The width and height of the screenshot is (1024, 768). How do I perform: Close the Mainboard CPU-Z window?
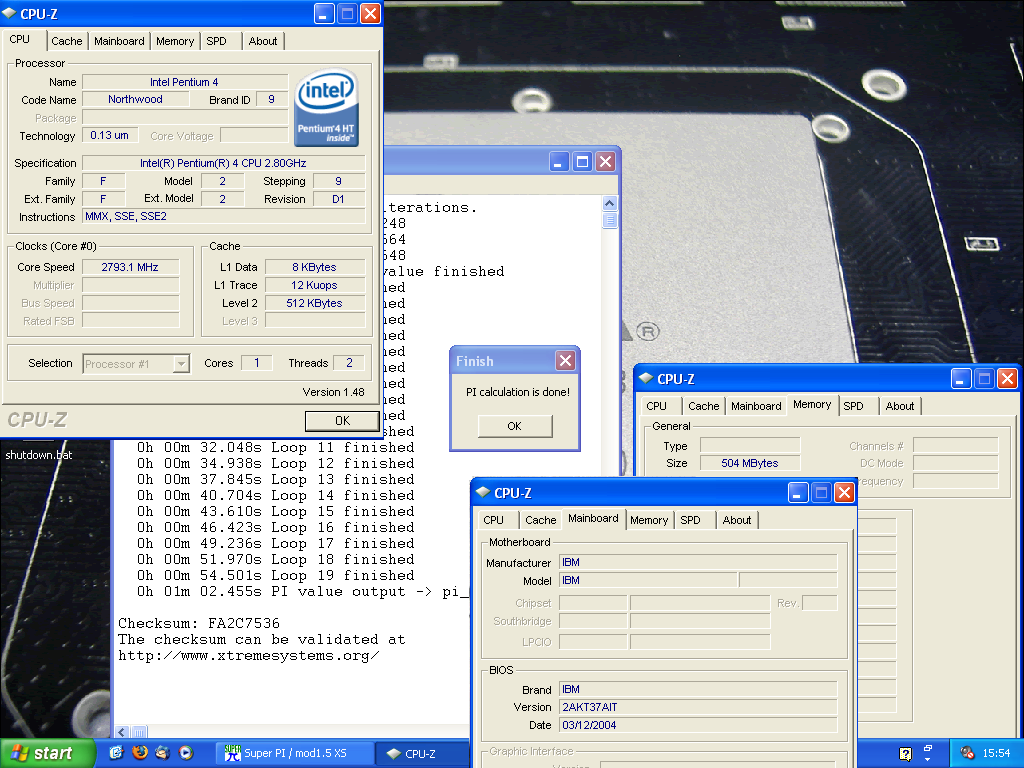tap(844, 492)
